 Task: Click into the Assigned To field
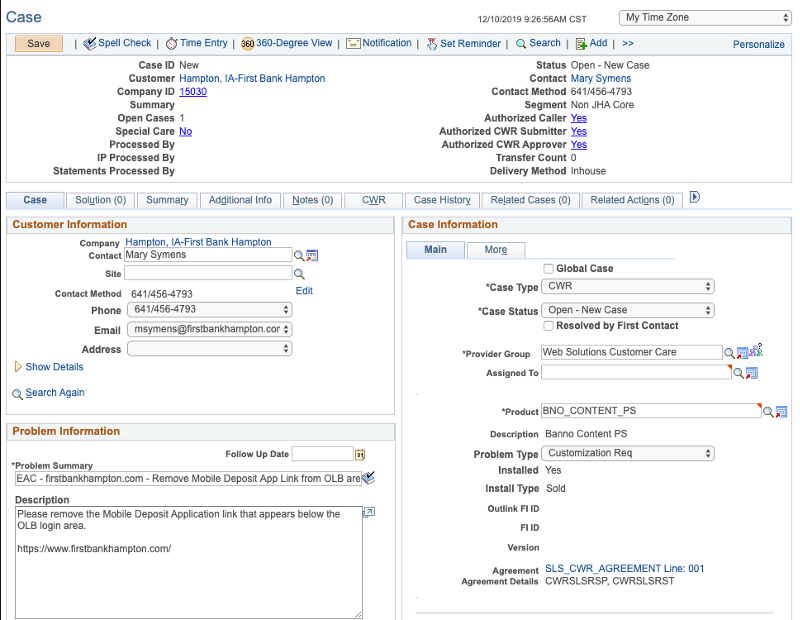[636, 372]
